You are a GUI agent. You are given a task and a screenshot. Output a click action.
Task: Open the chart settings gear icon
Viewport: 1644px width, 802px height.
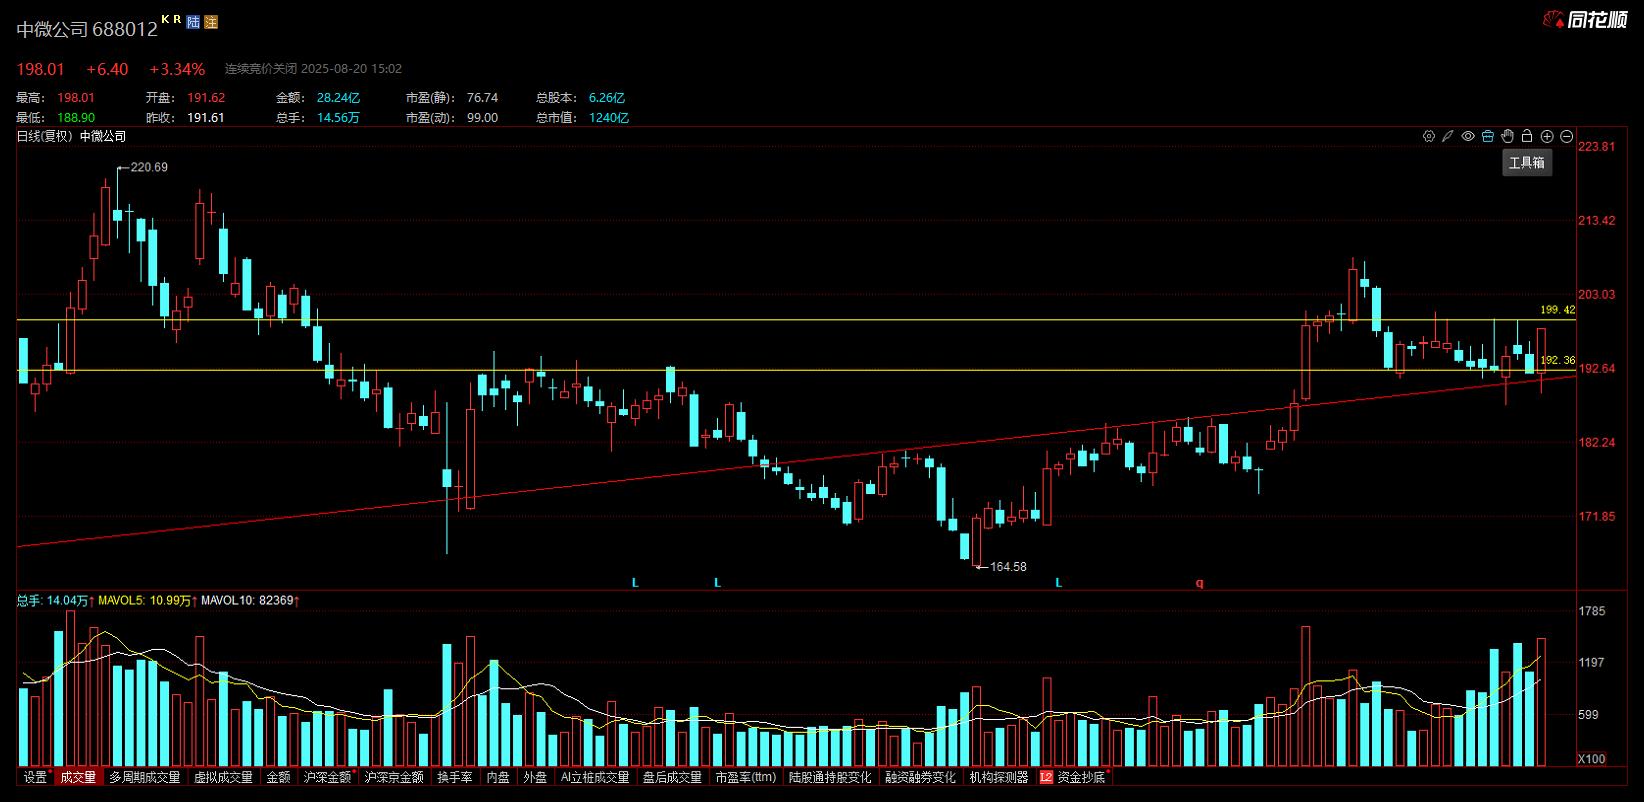[x=1429, y=136]
